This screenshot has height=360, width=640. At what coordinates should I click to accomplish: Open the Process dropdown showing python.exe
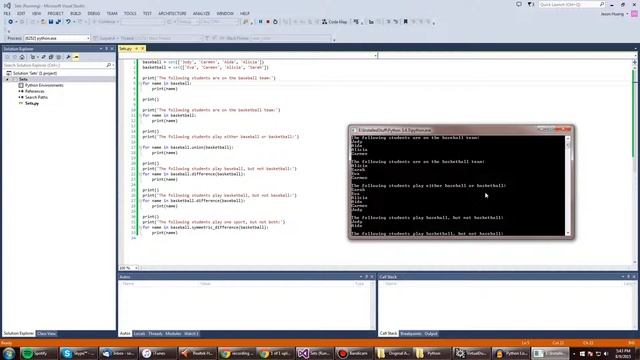pos(57,38)
